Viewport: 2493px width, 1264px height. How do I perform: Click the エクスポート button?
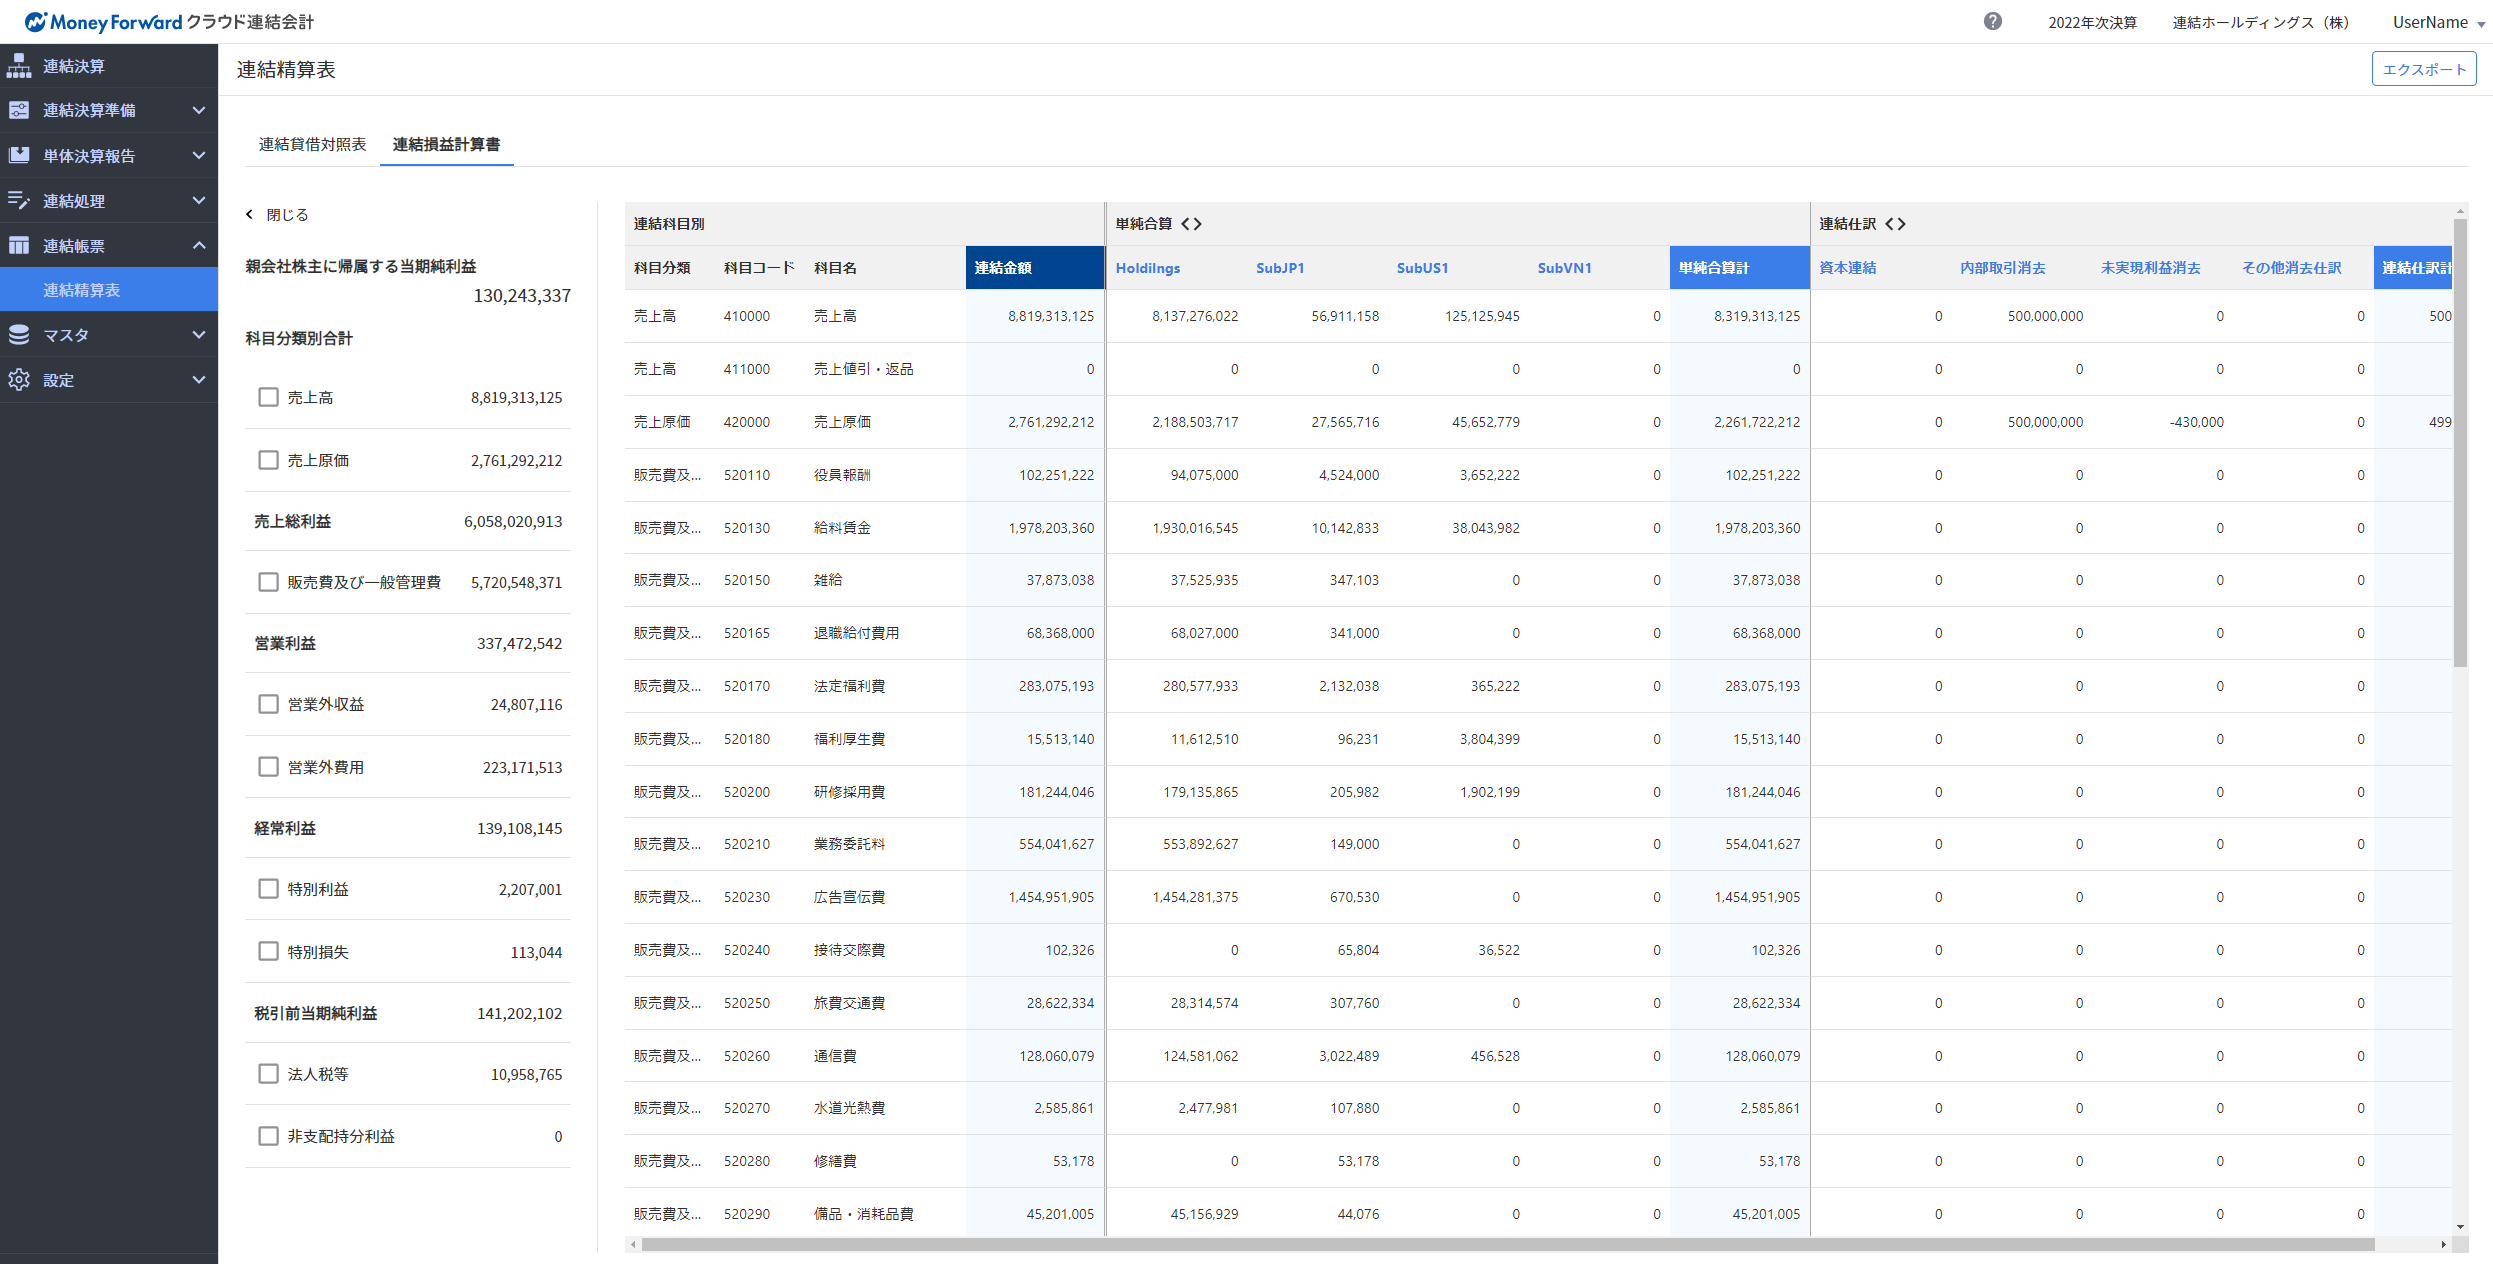2423,69
